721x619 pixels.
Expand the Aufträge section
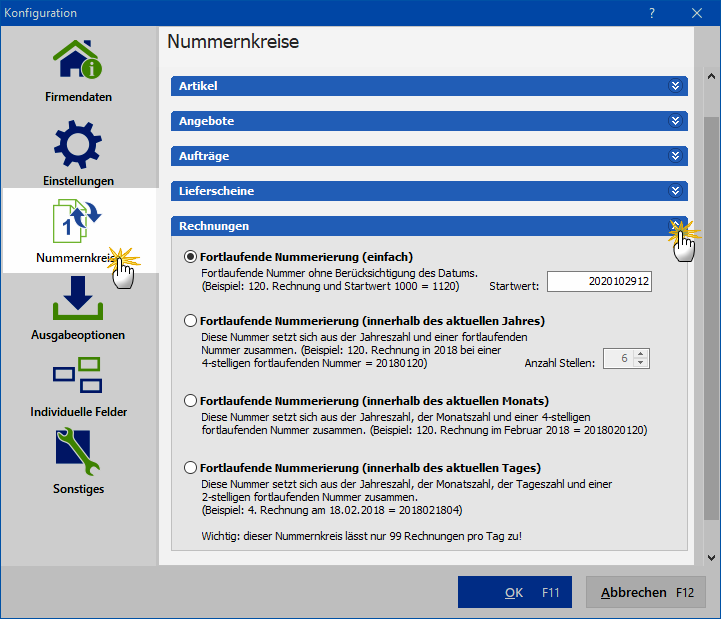pyautogui.click(x=676, y=156)
